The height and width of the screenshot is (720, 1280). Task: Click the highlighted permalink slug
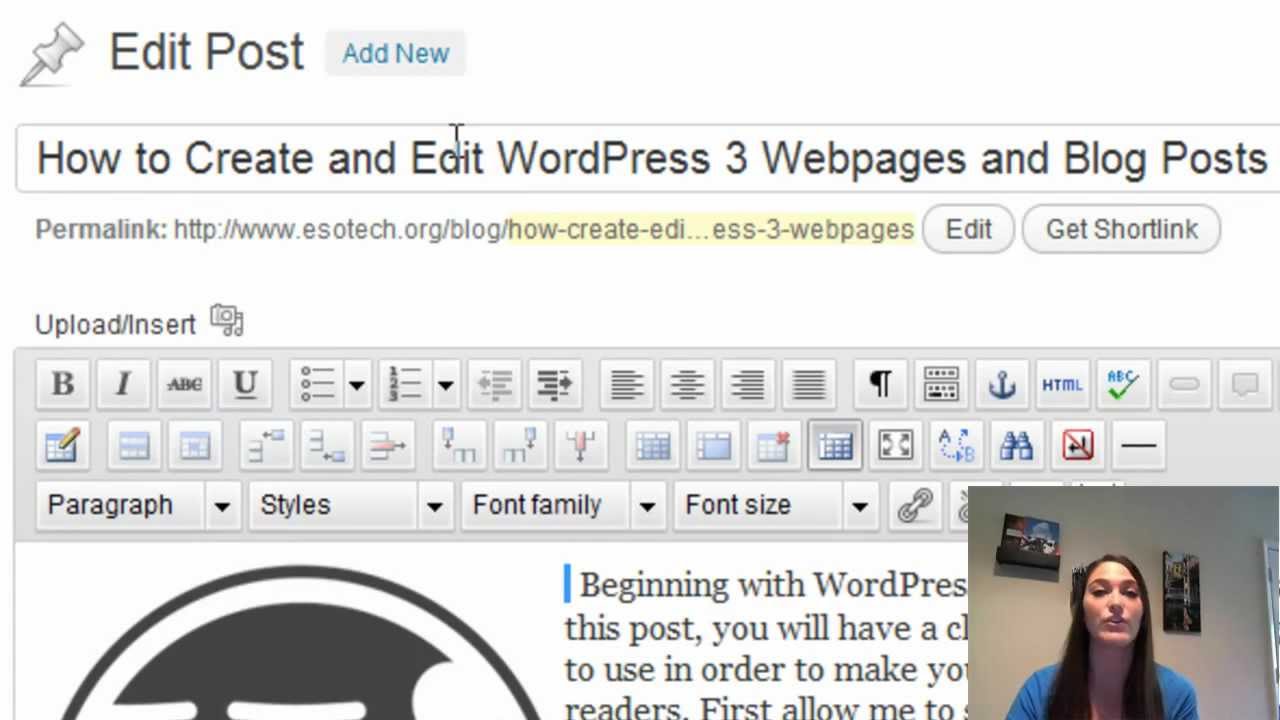711,229
